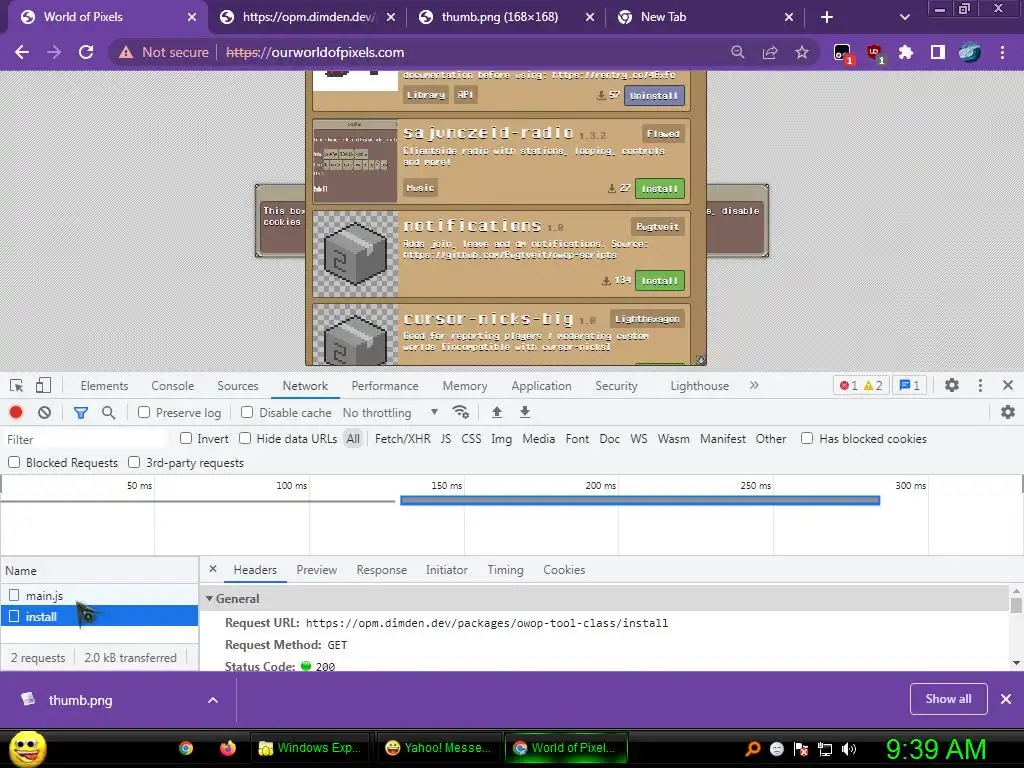Export the HAR file

524,412
